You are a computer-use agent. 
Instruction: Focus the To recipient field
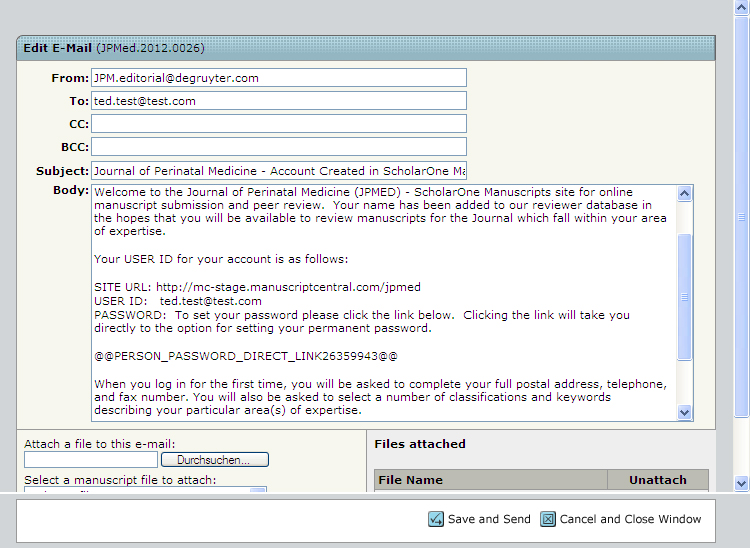[278, 101]
